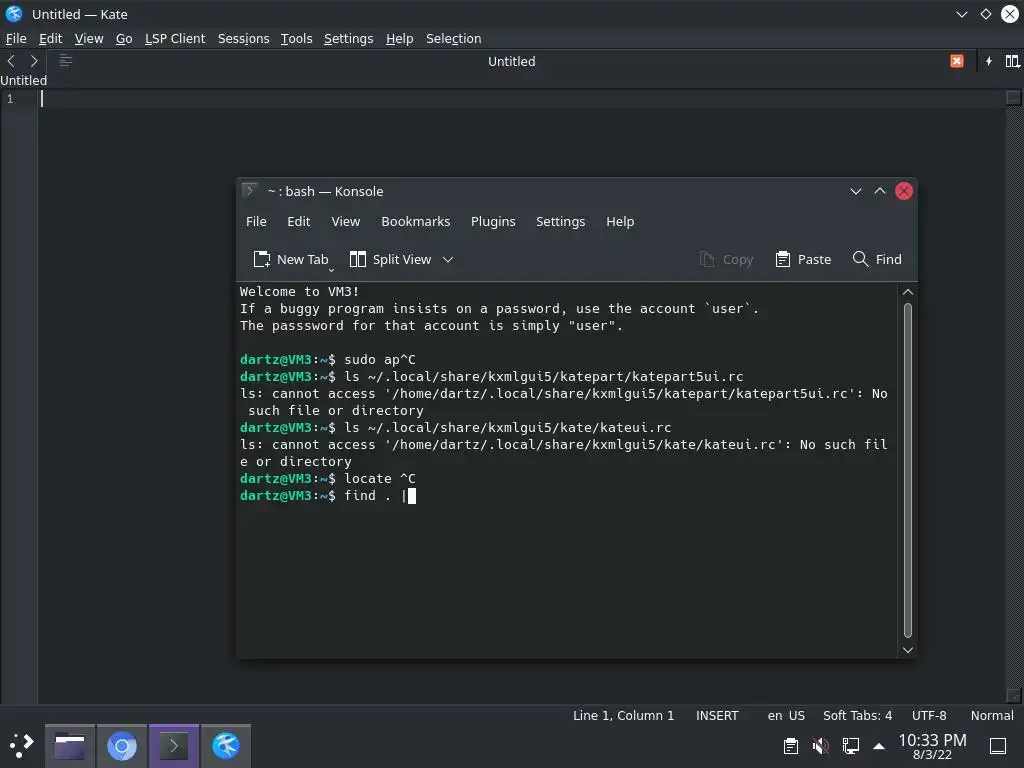The width and height of the screenshot is (1024, 768).
Task: Open Soft Tabs: 4 indentation selector
Action: coord(857,715)
